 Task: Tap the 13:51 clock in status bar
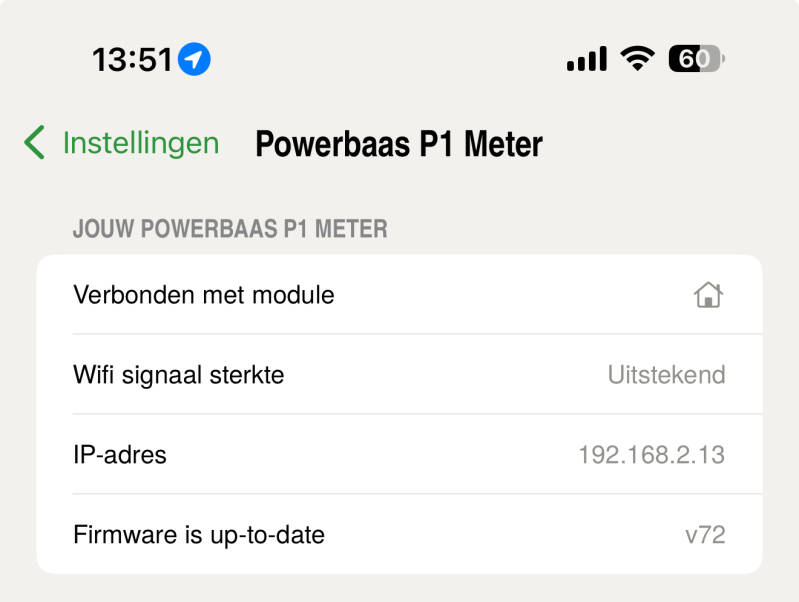132,60
